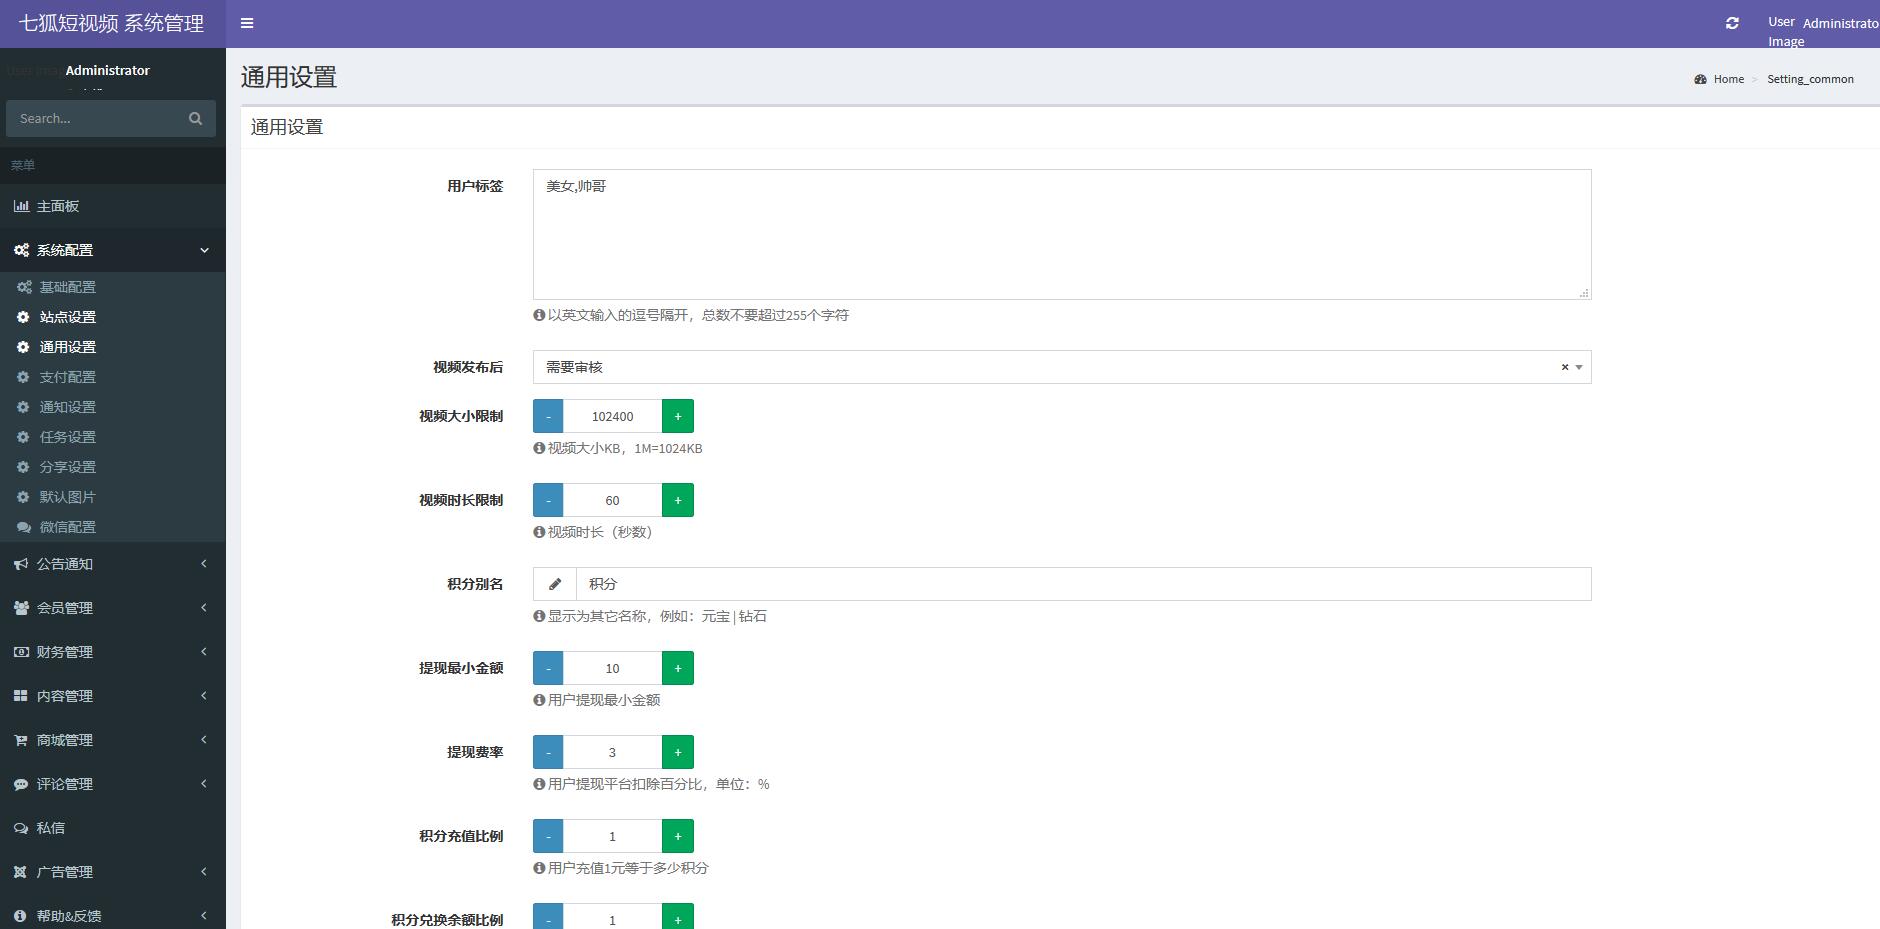Screen dimensions: 1880x929
Task: Open 主面板 dashboard from the sidebar
Action: point(57,206)
